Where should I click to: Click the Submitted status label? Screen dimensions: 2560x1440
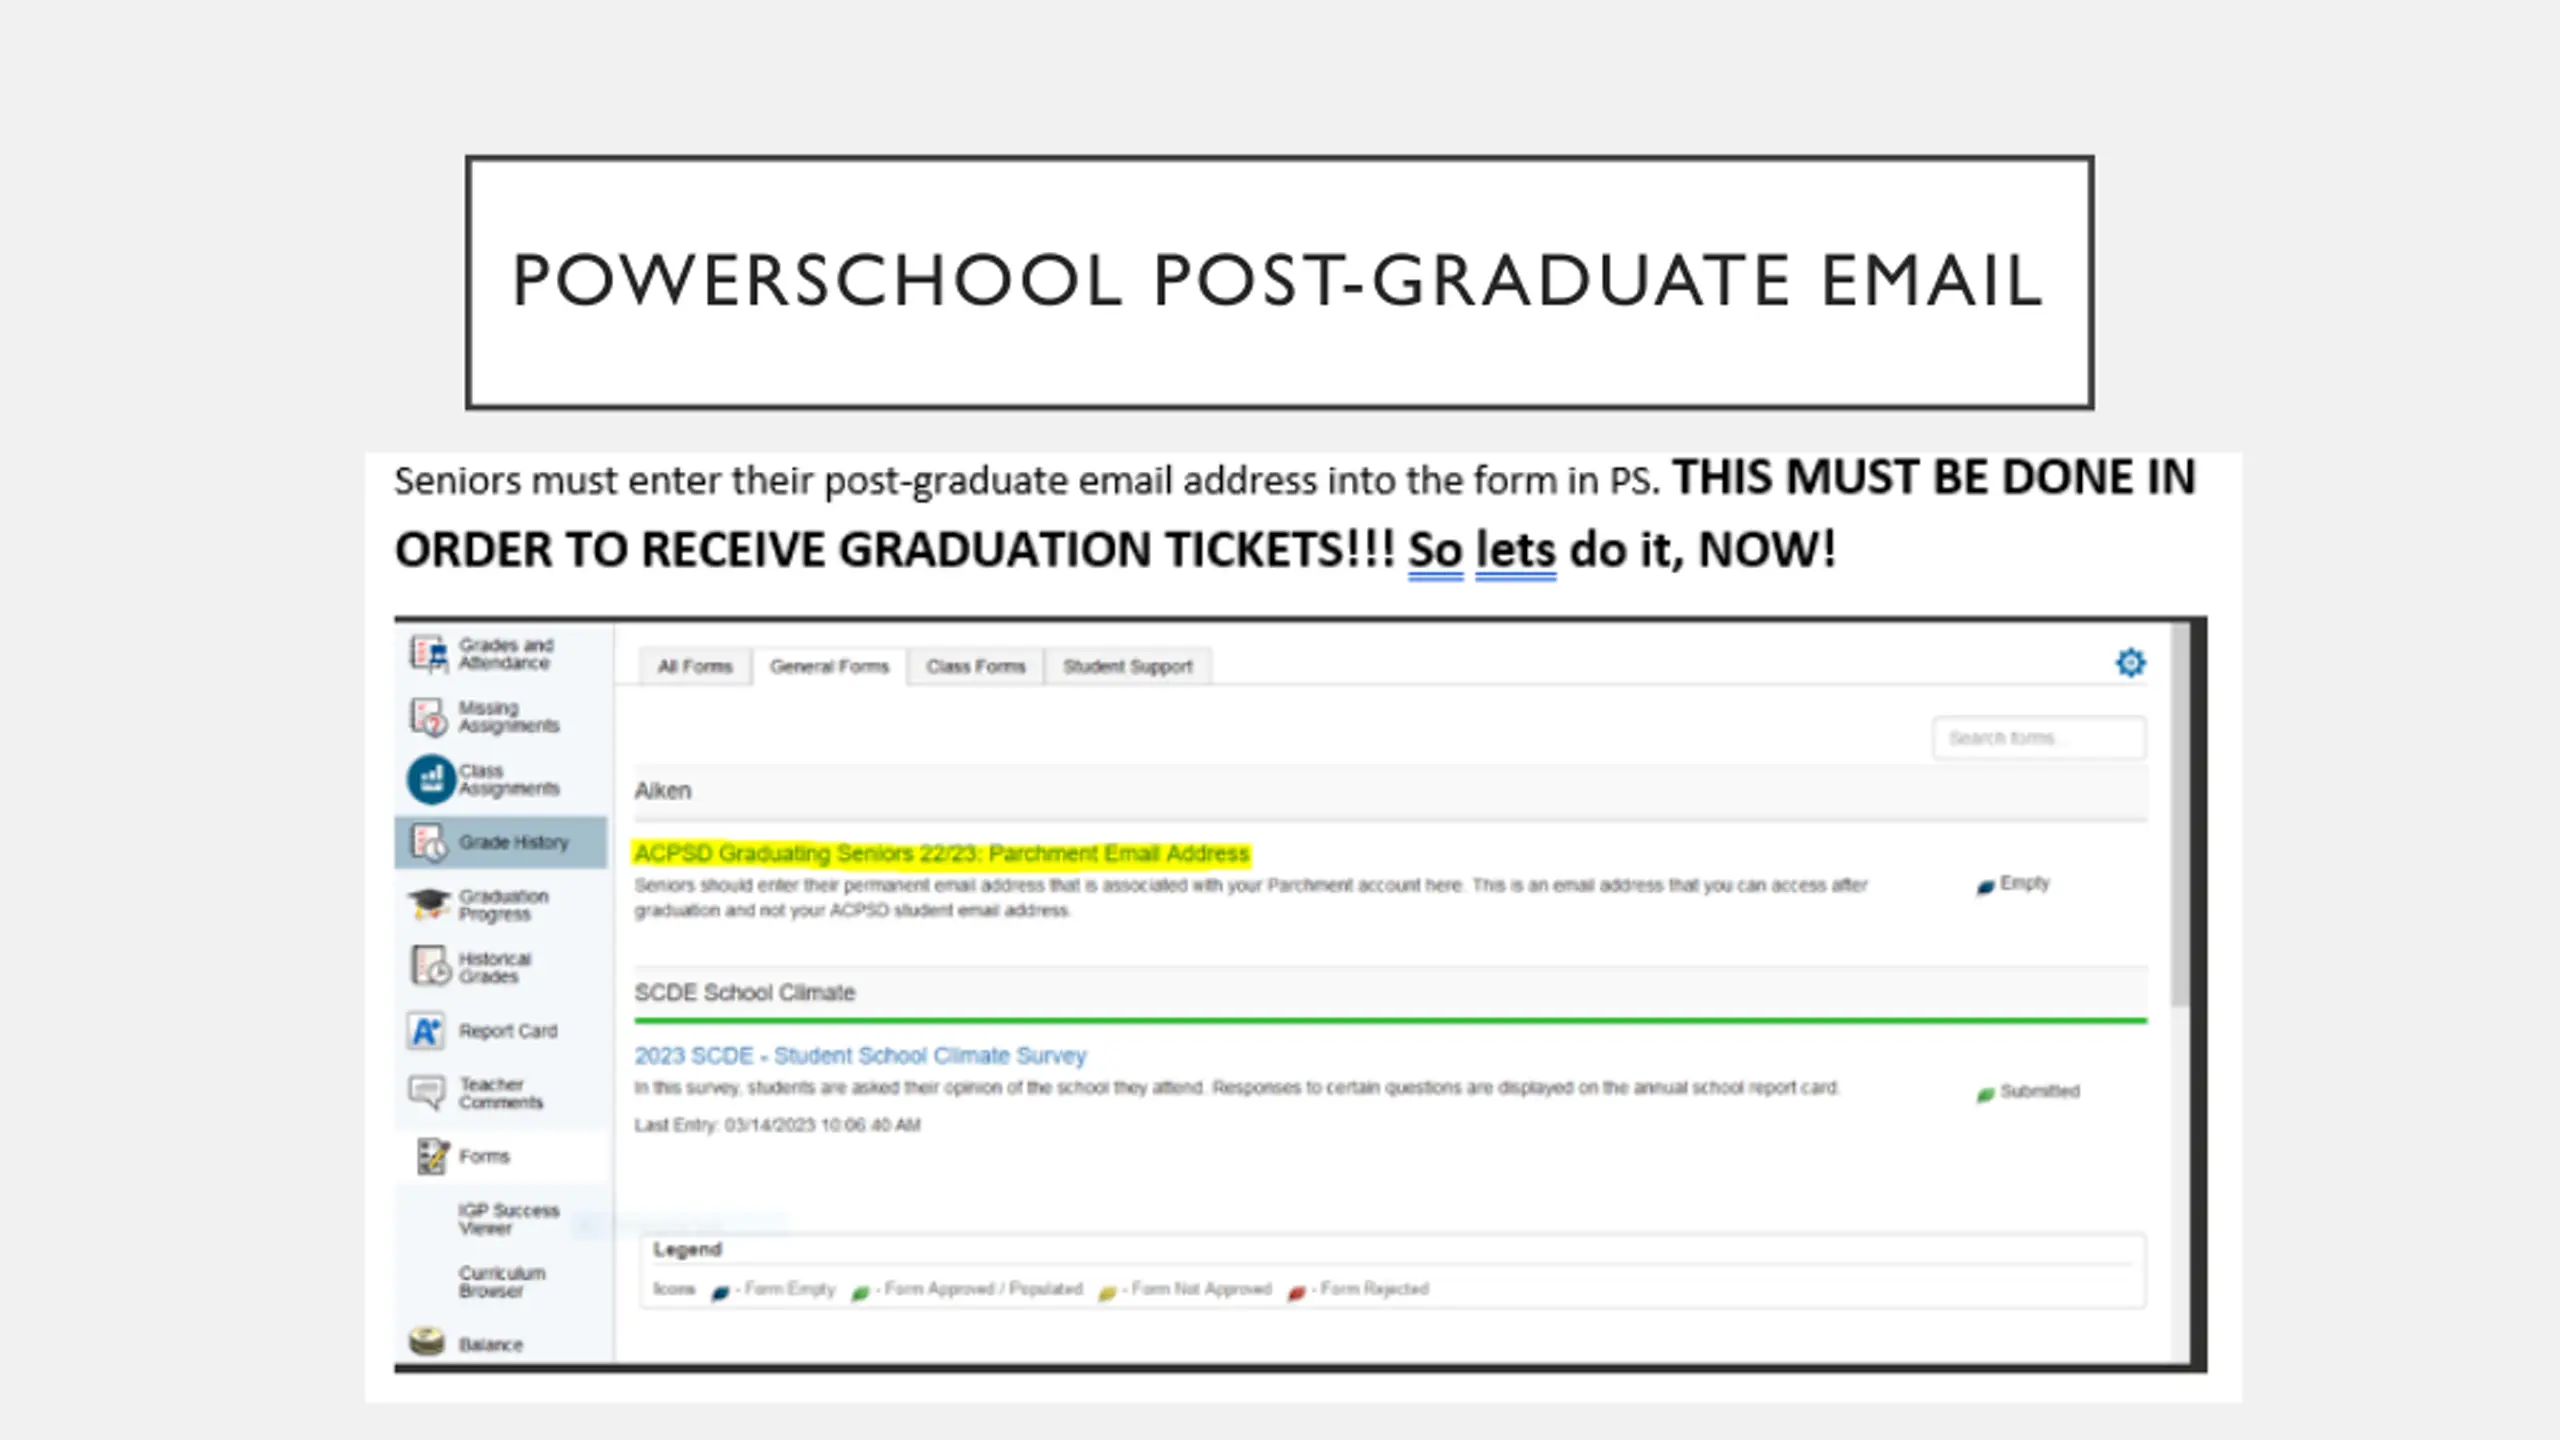(2040, 1091)
